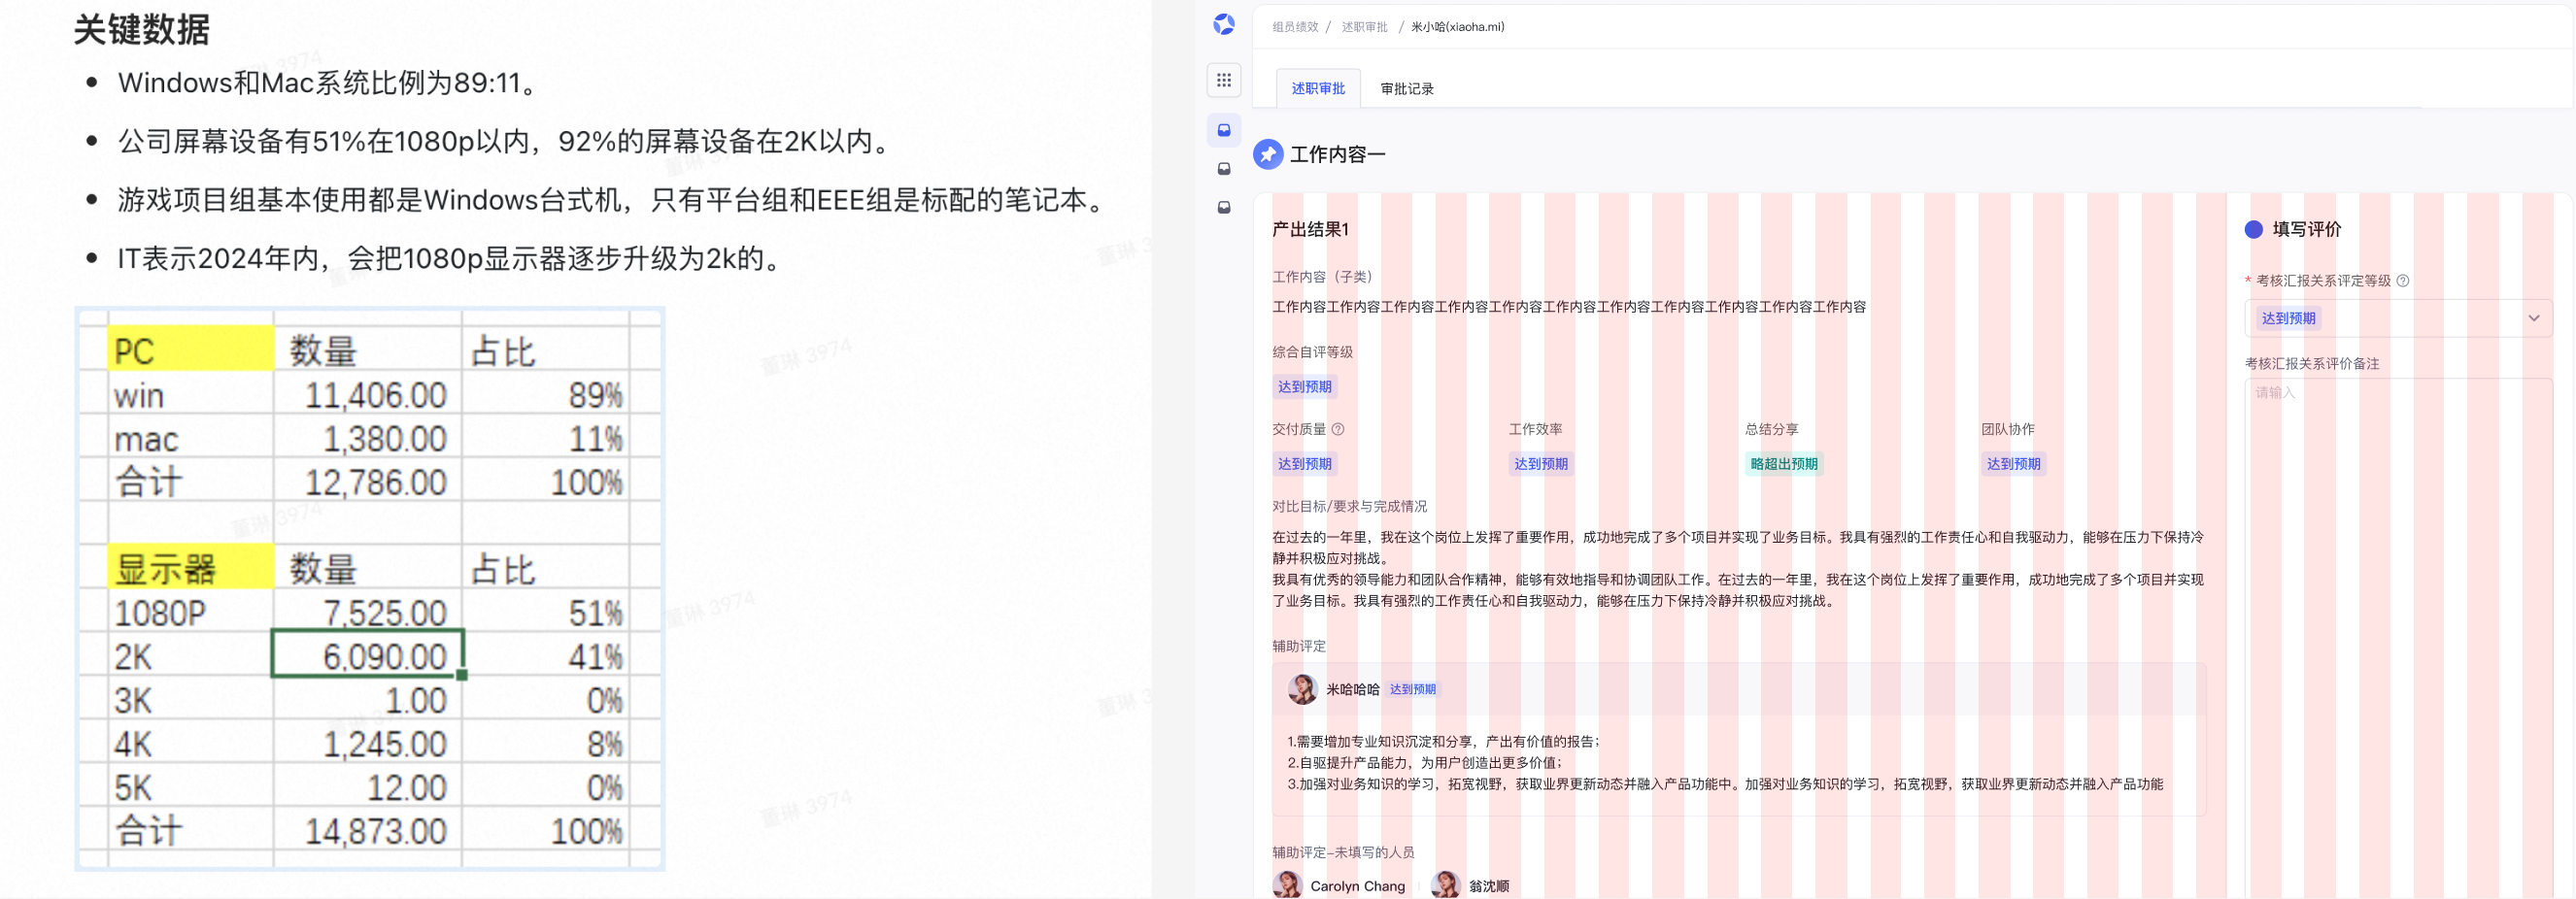Viewport: 2576px width, 899px height.
Task: Click the 考核汇报关系评价备注 text area
Action: (2398, 640)
